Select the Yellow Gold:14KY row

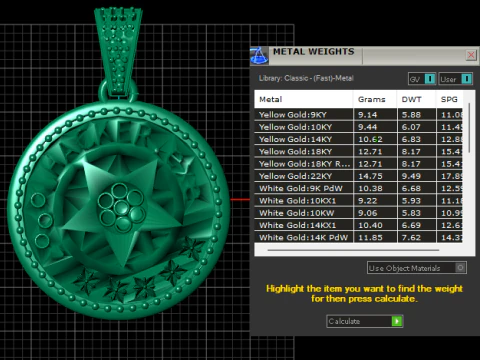(x=358, y=139)
